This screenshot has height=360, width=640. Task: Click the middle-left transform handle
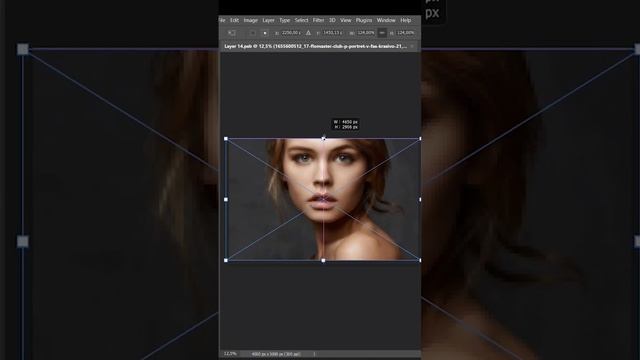(x=226, y=200)
